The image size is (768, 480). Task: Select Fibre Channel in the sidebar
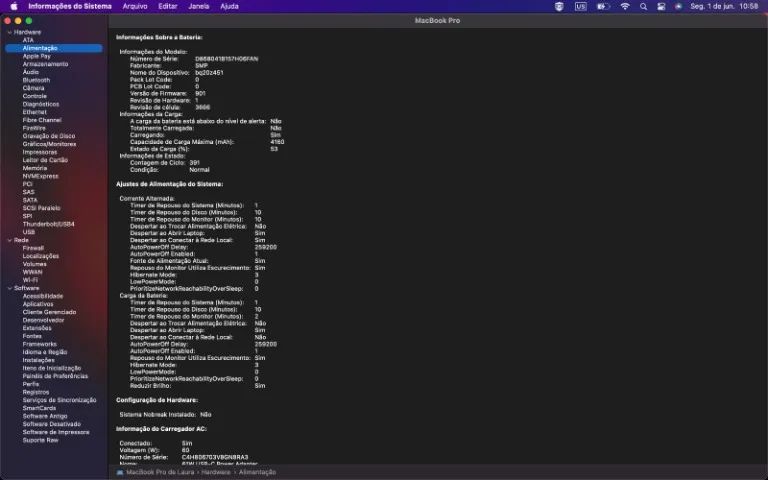(x=42, y=120)
